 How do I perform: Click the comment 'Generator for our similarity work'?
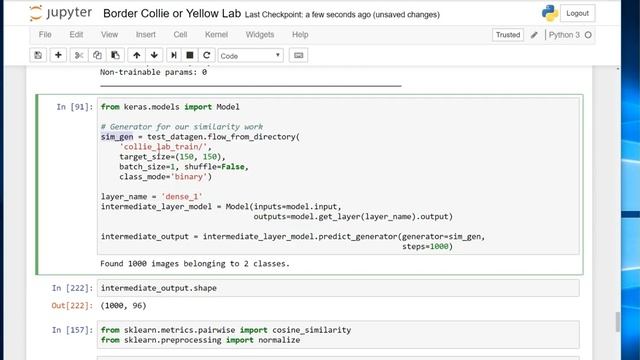(x=182, y=127)
